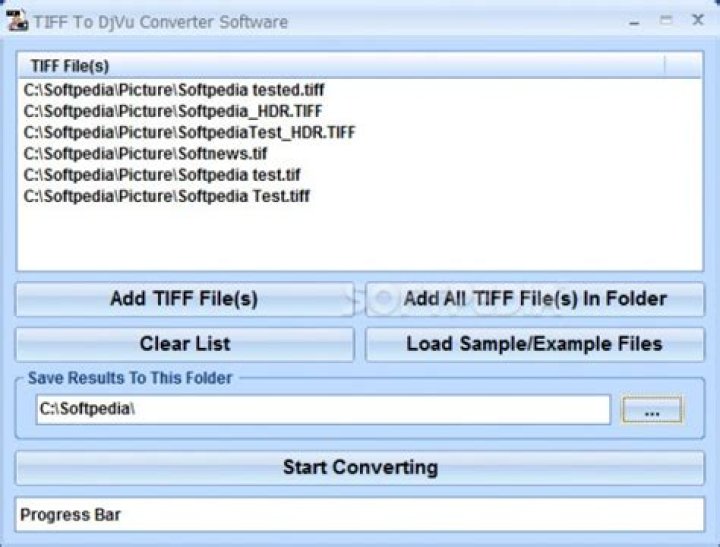Select Softnews.tif in file list
This screenshot has height=547, width=720.
pos(145,153)
